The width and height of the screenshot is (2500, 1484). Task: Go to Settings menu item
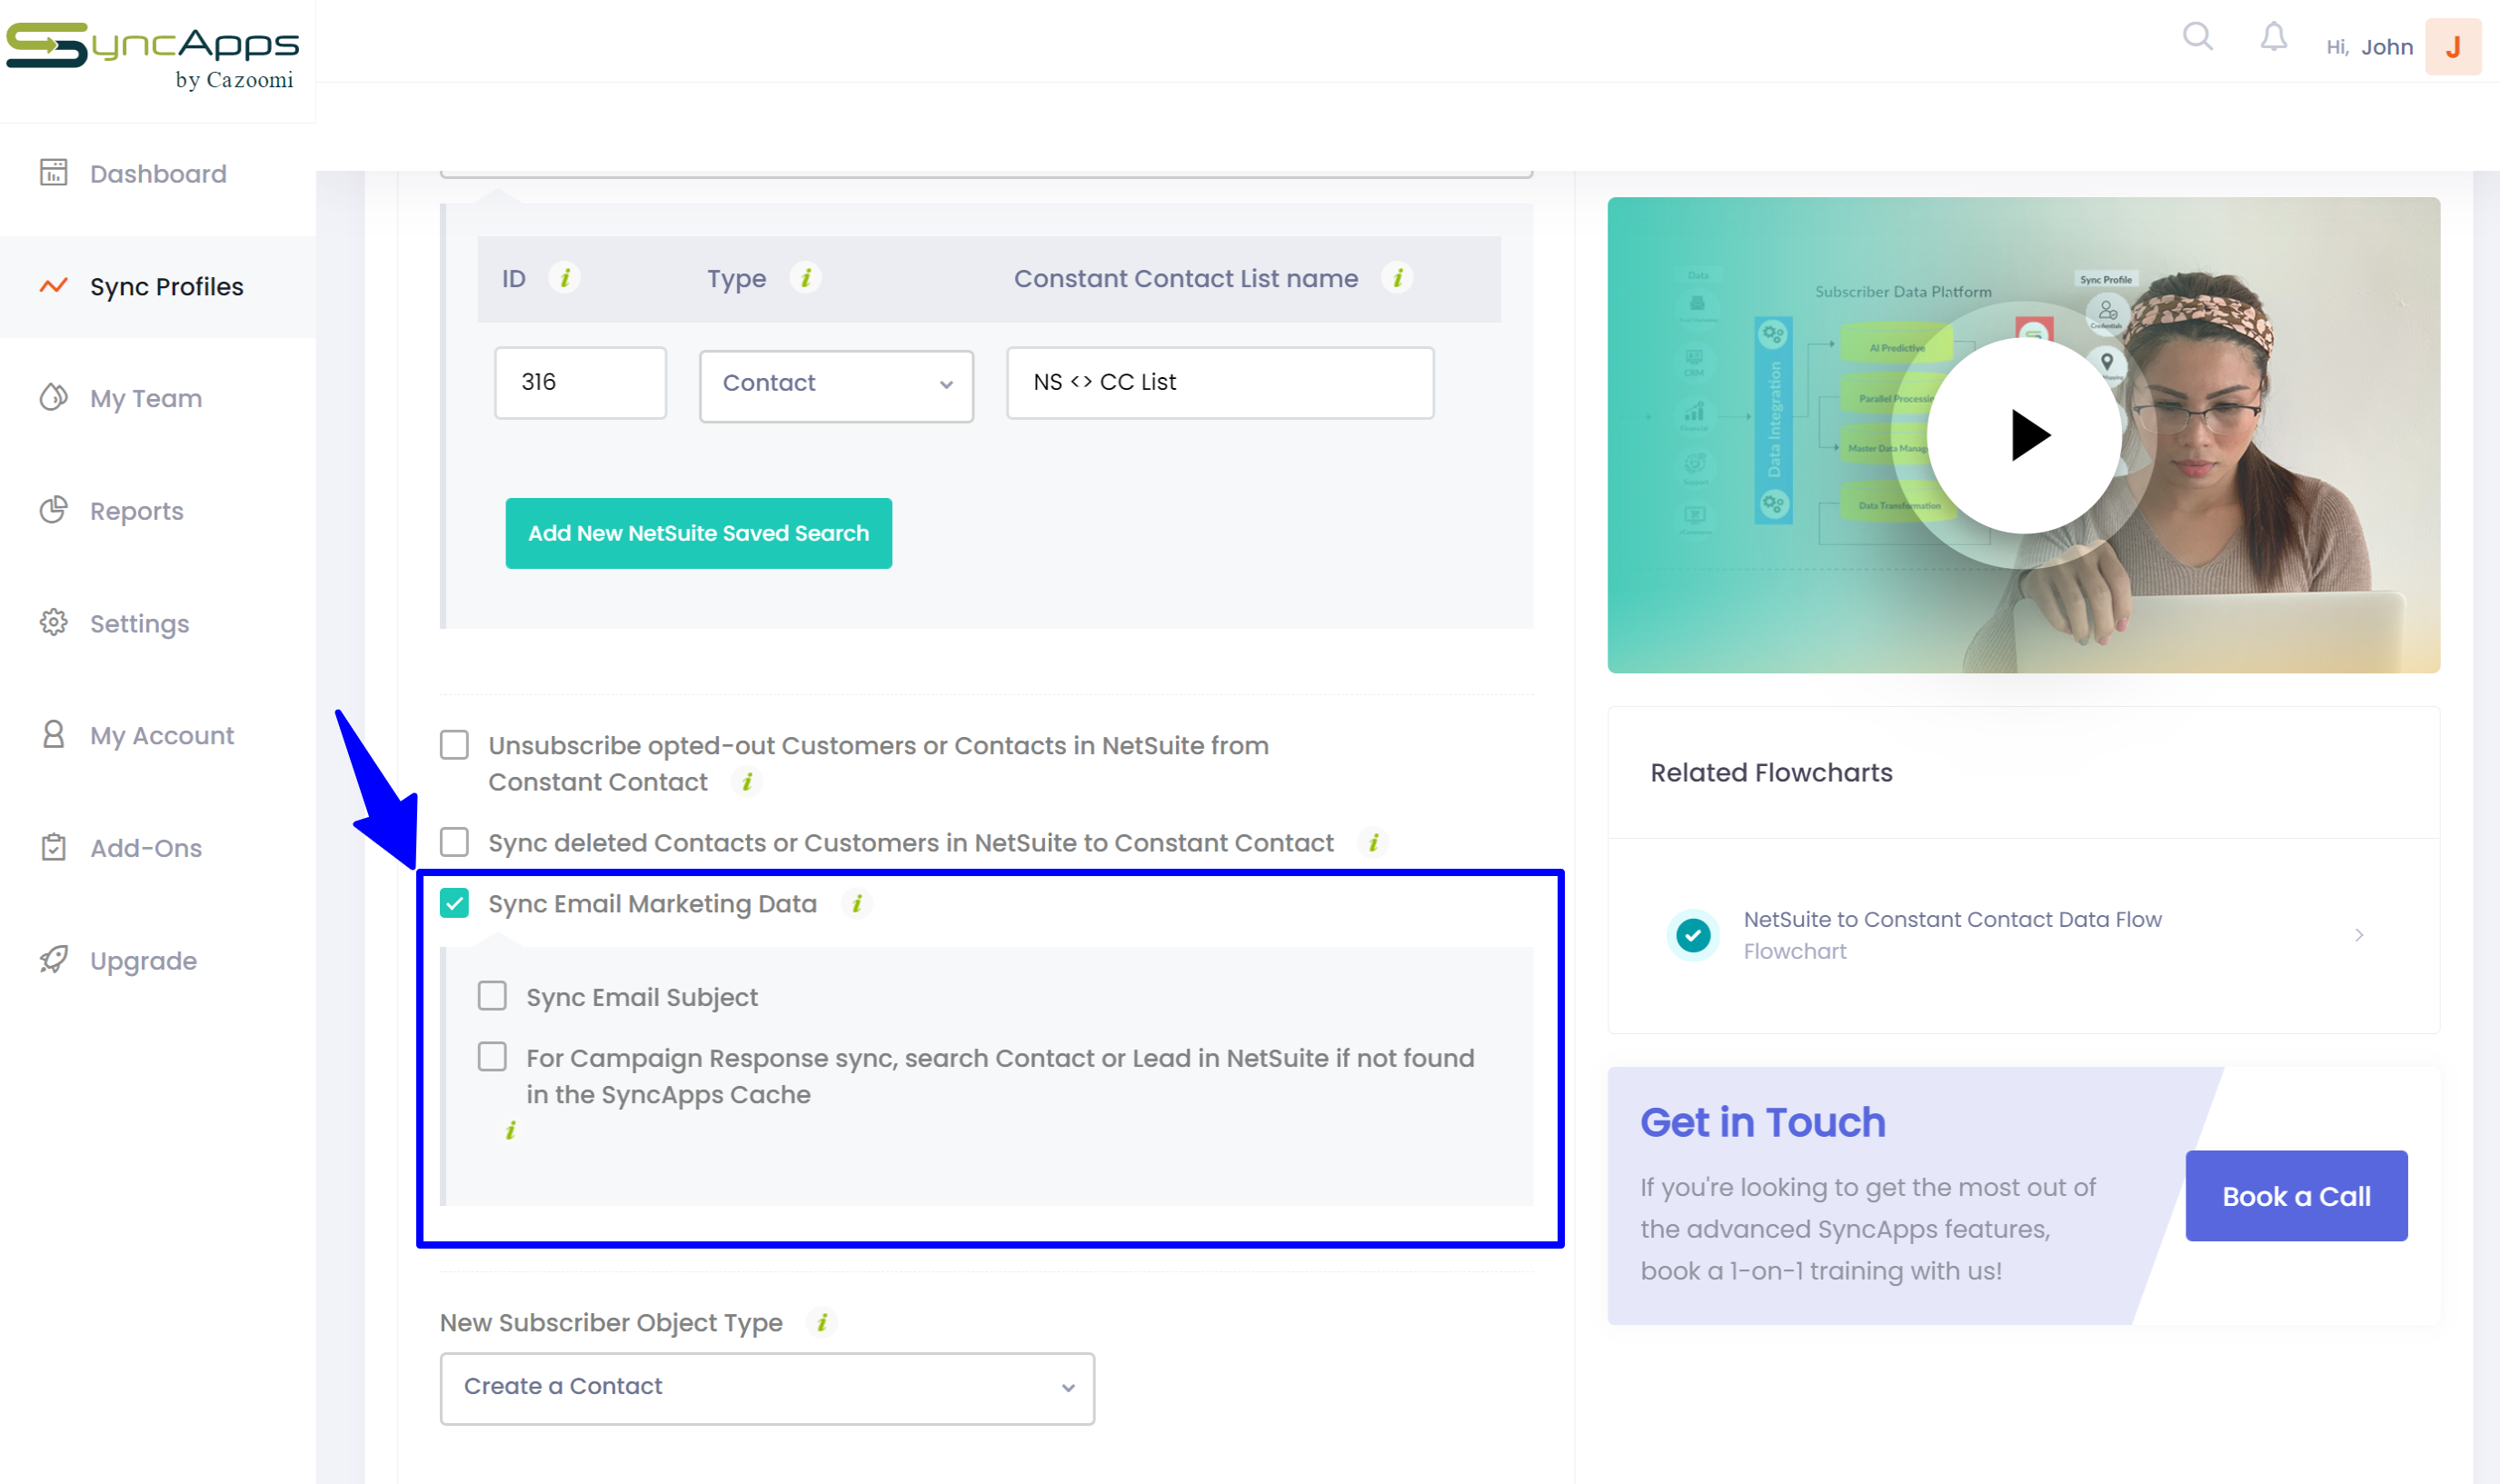[158, 623]
